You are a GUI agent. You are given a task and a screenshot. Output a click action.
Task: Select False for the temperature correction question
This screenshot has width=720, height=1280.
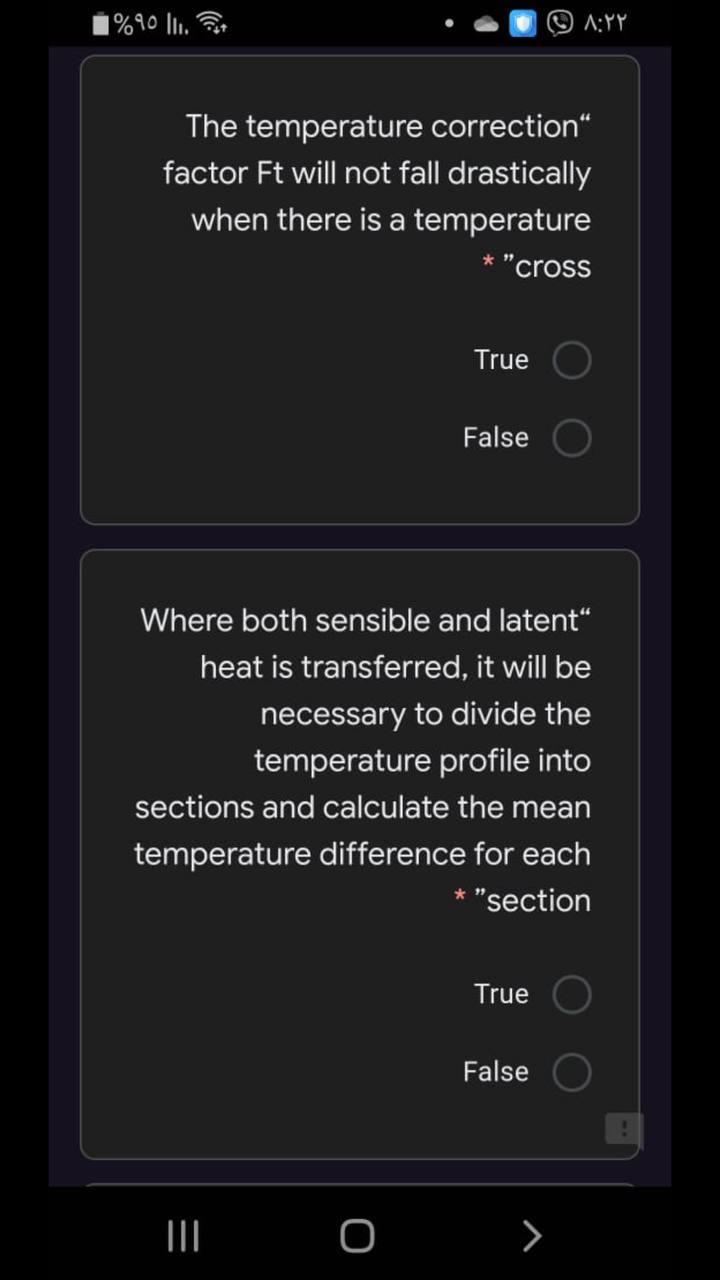(571, 437)
